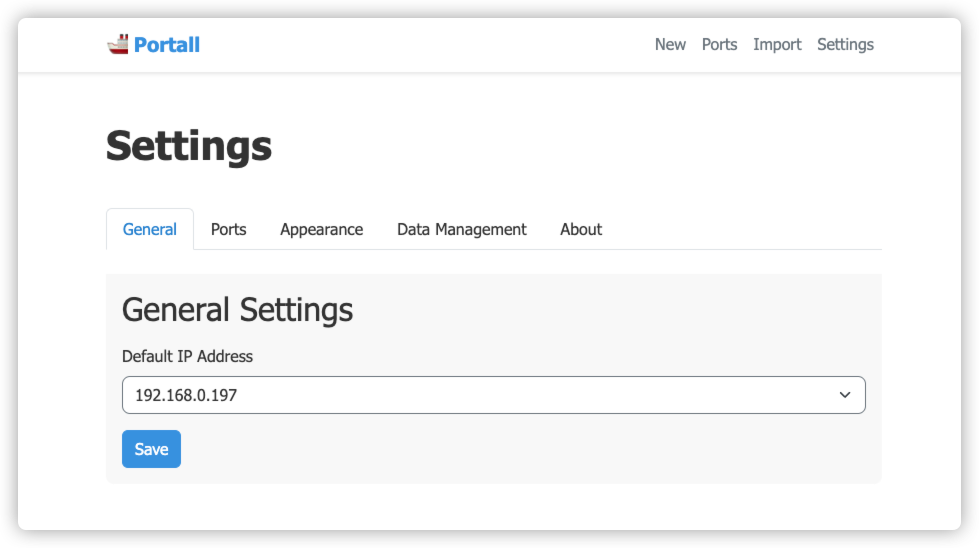Screen dimensions: 979x548
Task: Click the 192.168.0.197 IP address value
Action: [186, 396]
